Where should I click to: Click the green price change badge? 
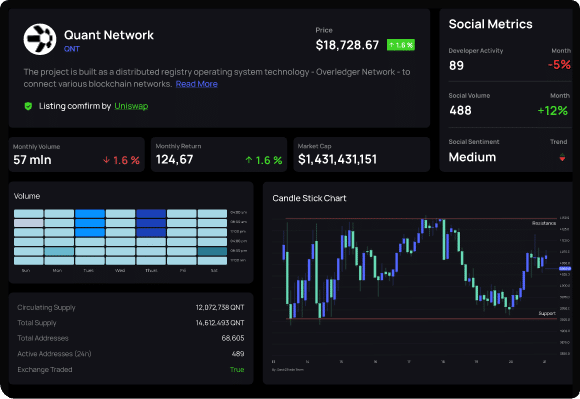coord(401,45)
